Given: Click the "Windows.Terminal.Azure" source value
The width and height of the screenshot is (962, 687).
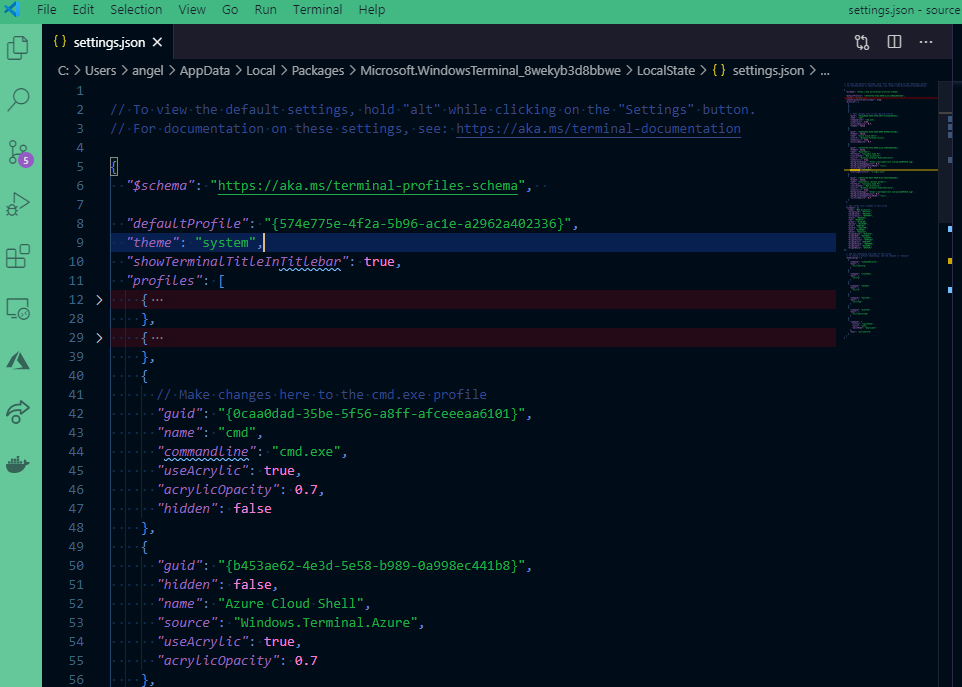Looking at the screenshot, I should (x=325, y=623).
